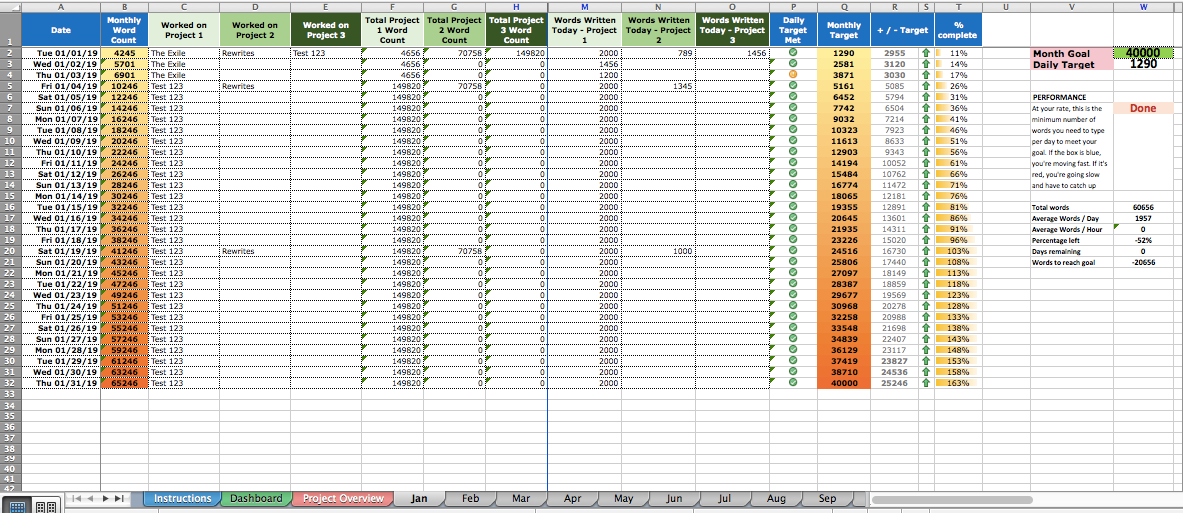Viewport: 1183px width, 513px height.
Task: Select words written cell 1345 in Fri 01/04/19 row
Action: pyautogui.click(x=659, y=86)
